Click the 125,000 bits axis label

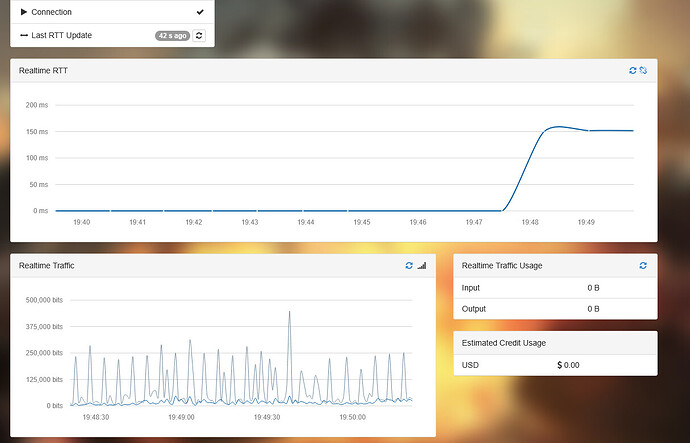point(44,379)
